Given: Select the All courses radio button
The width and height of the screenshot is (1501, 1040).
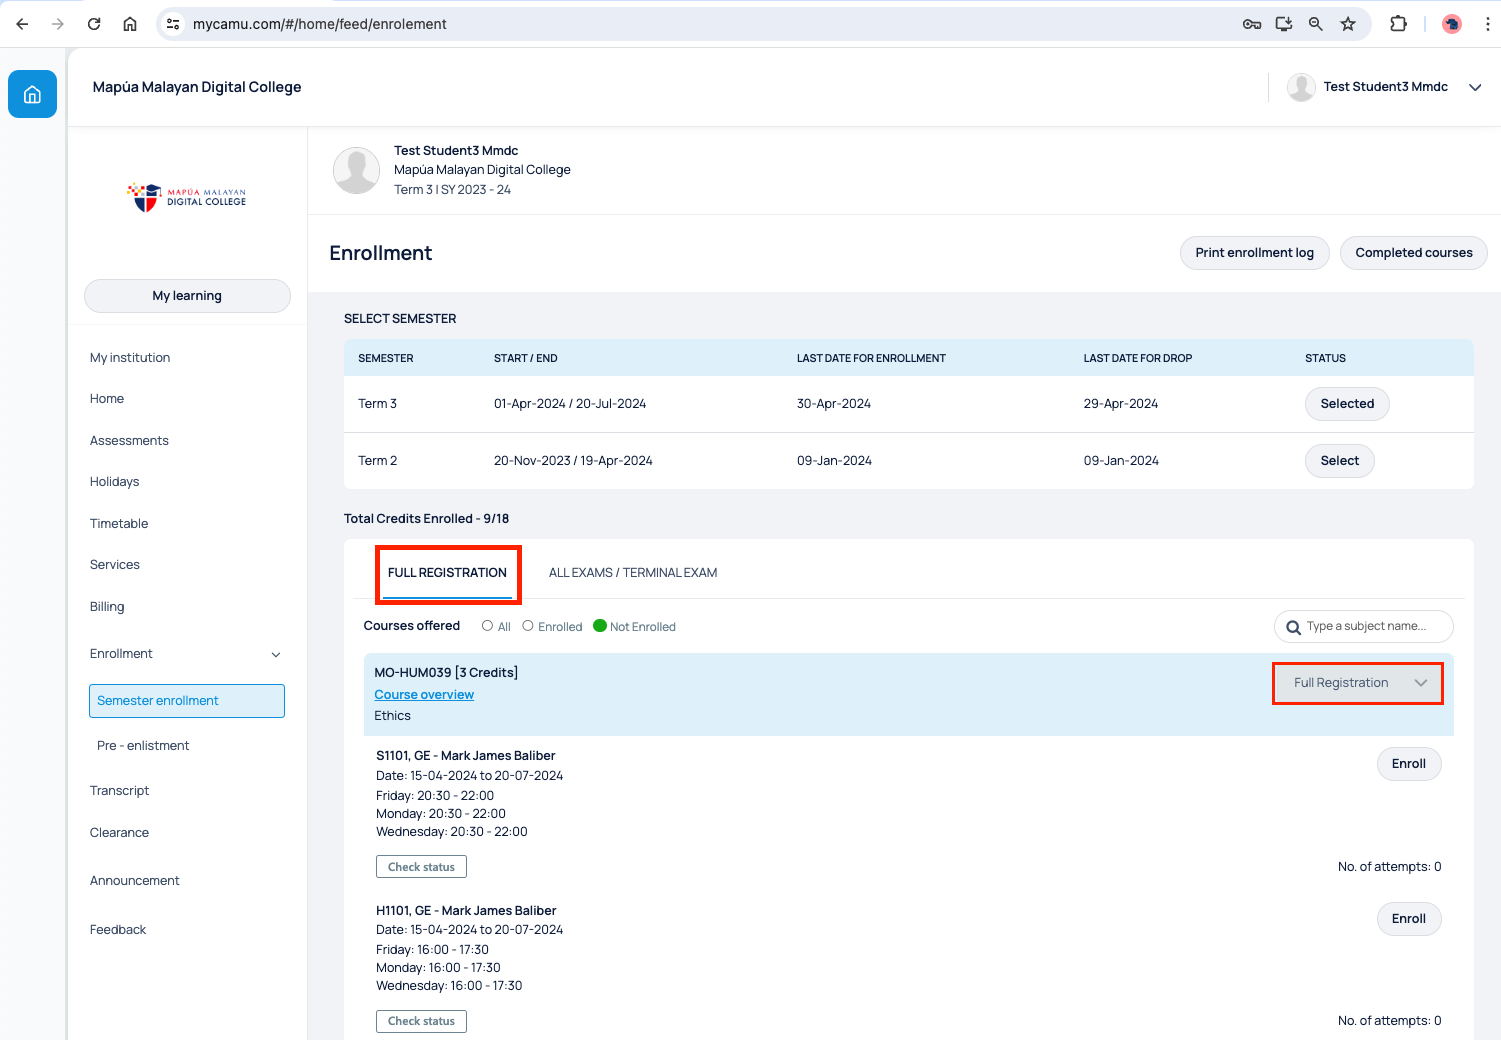Looking at the screenshot, I should click(x=488, y=626).
